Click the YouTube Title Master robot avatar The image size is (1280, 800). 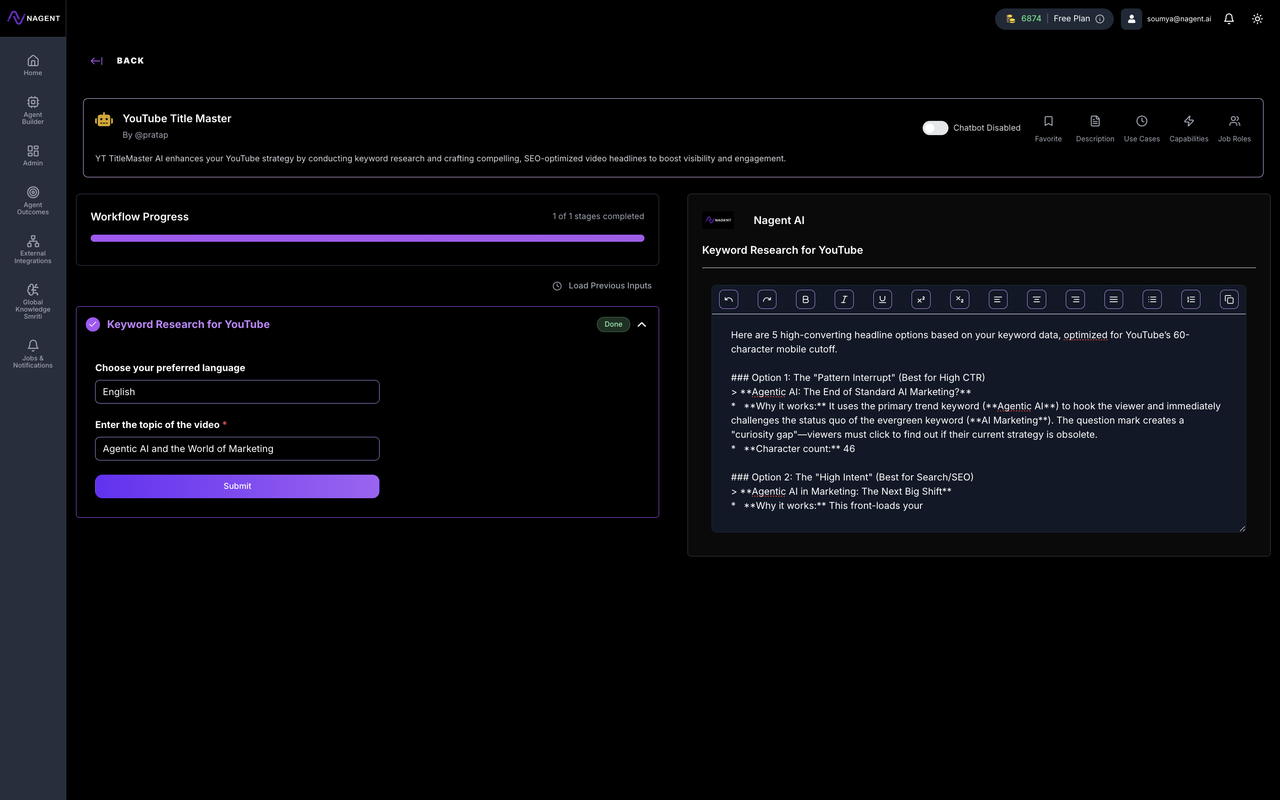(x=104, y=120)
